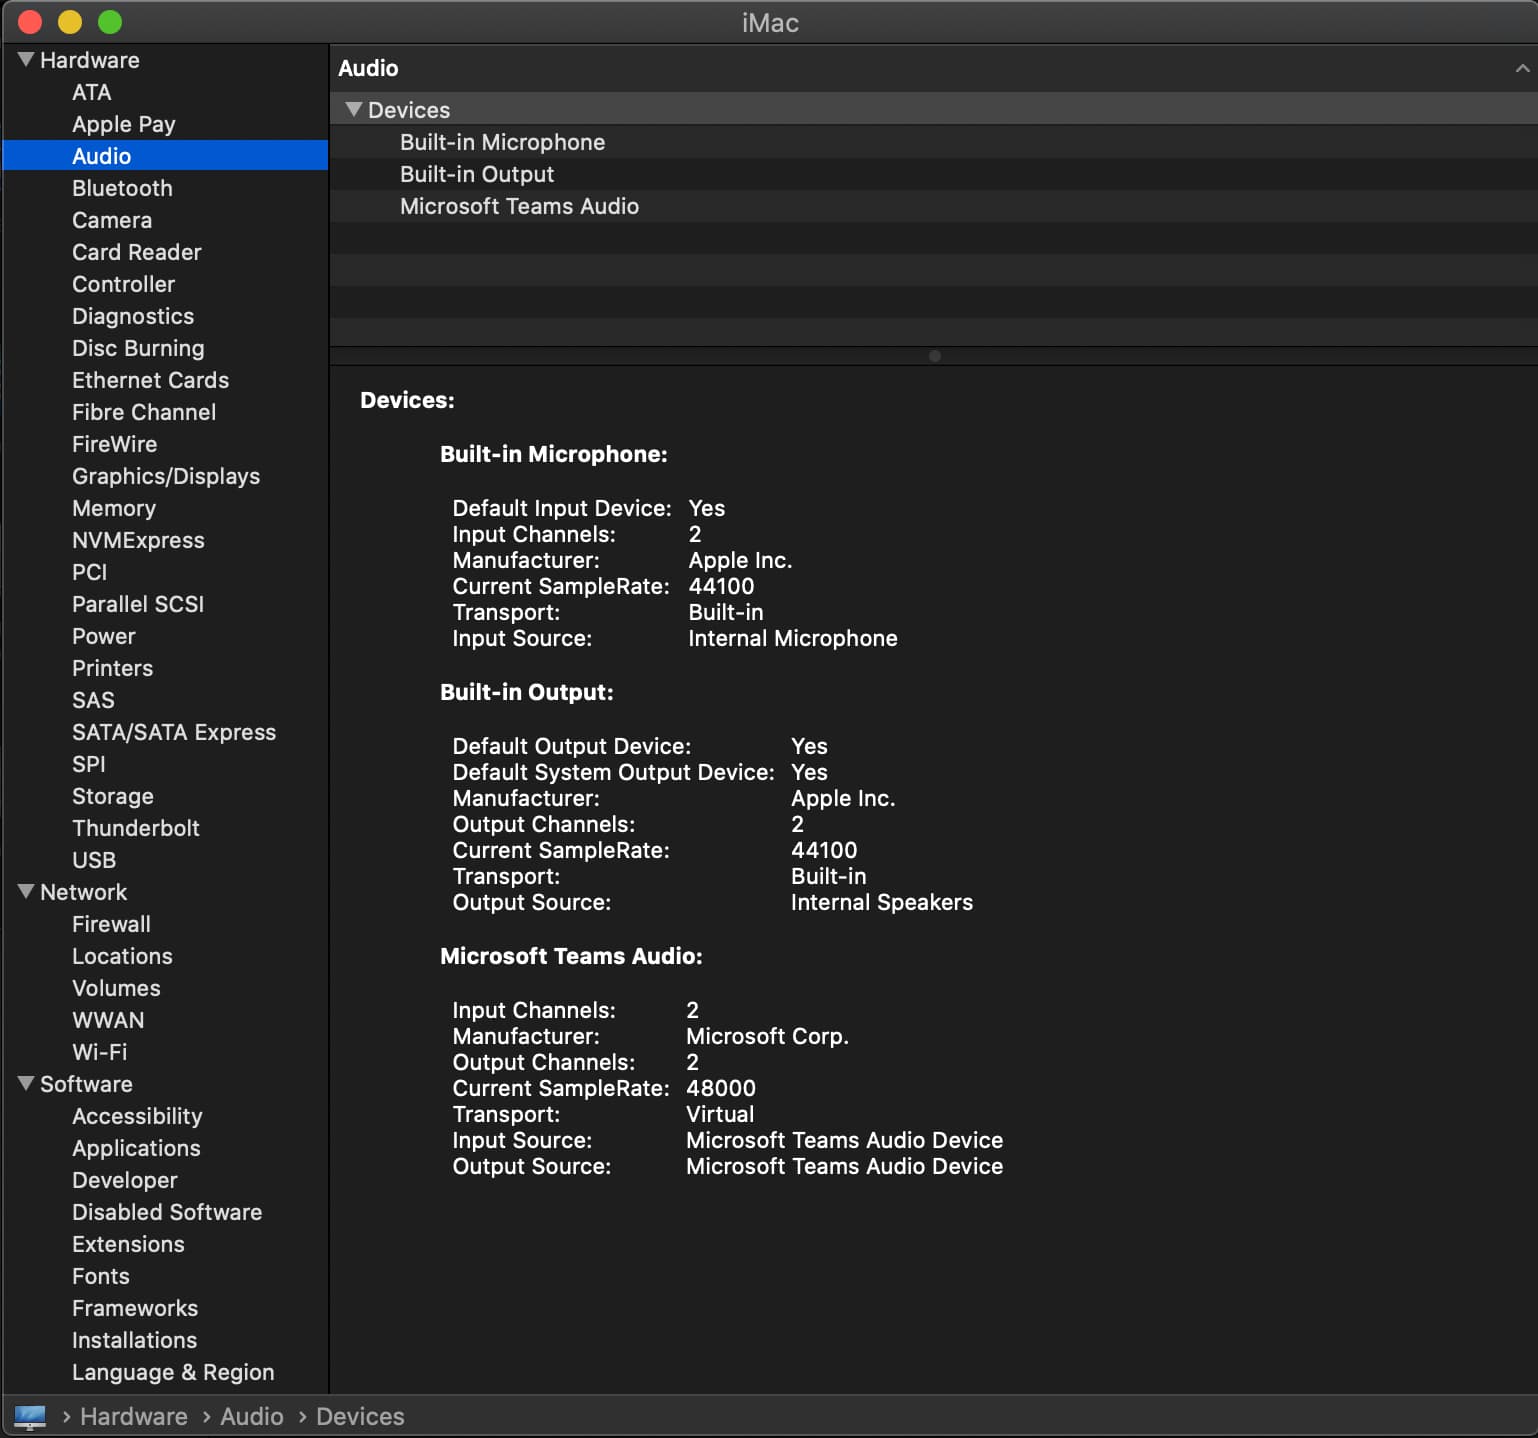Open Applications under Software

136,1148
